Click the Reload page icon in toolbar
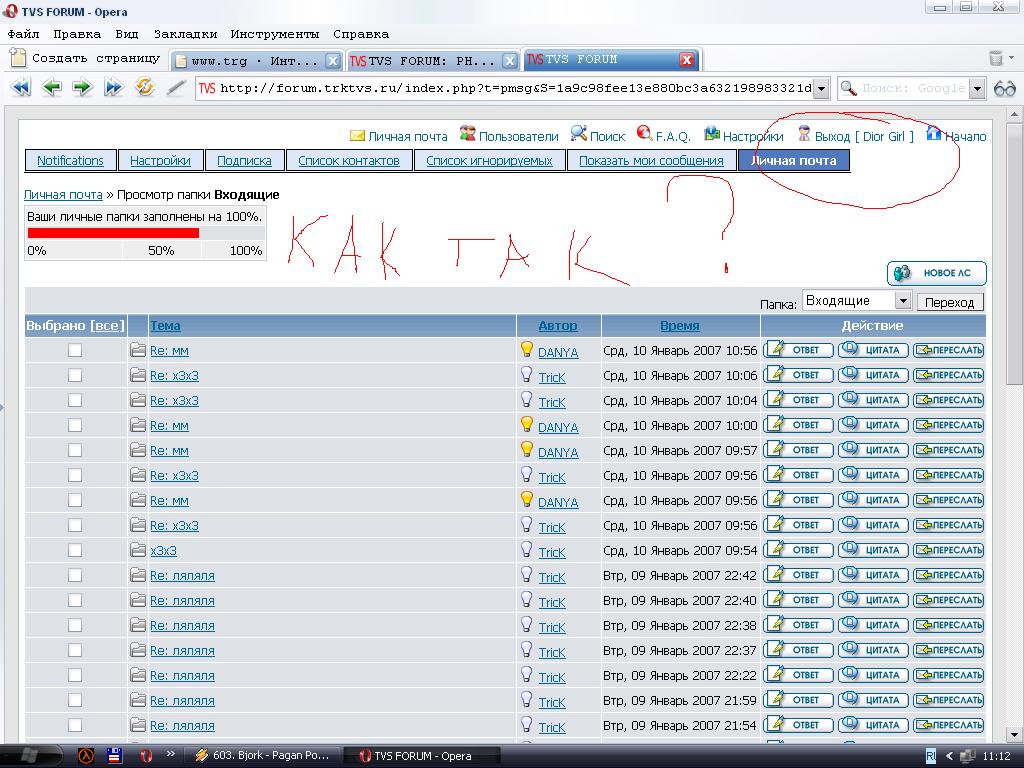1024x768 pixels. pyautogui.click(x=145, y=88)
